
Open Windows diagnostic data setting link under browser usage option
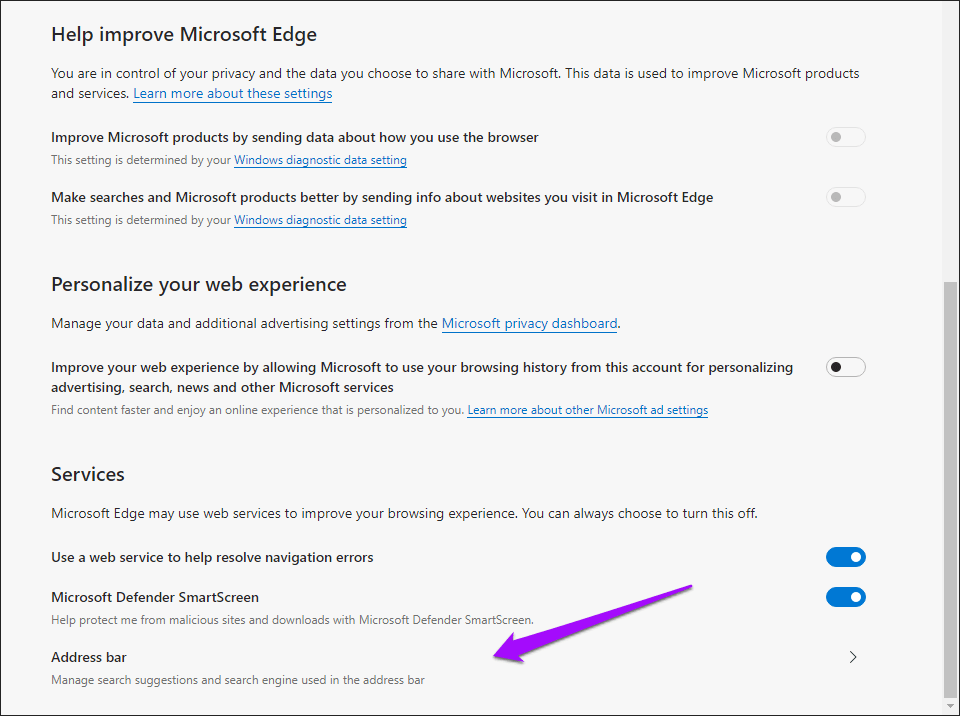(x=320, y=160)
